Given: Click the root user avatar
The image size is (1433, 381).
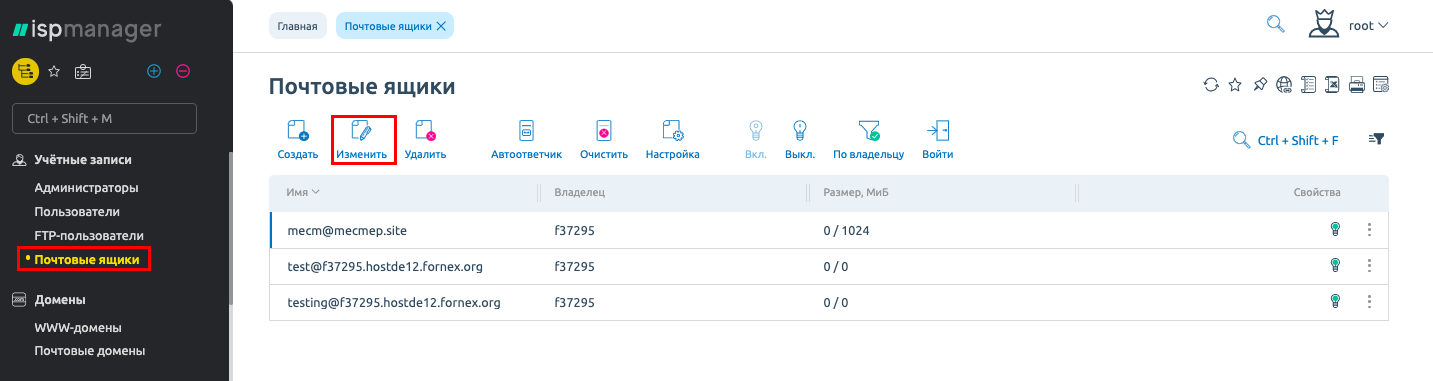Looking at the screenshot, I should (1324, 24).
